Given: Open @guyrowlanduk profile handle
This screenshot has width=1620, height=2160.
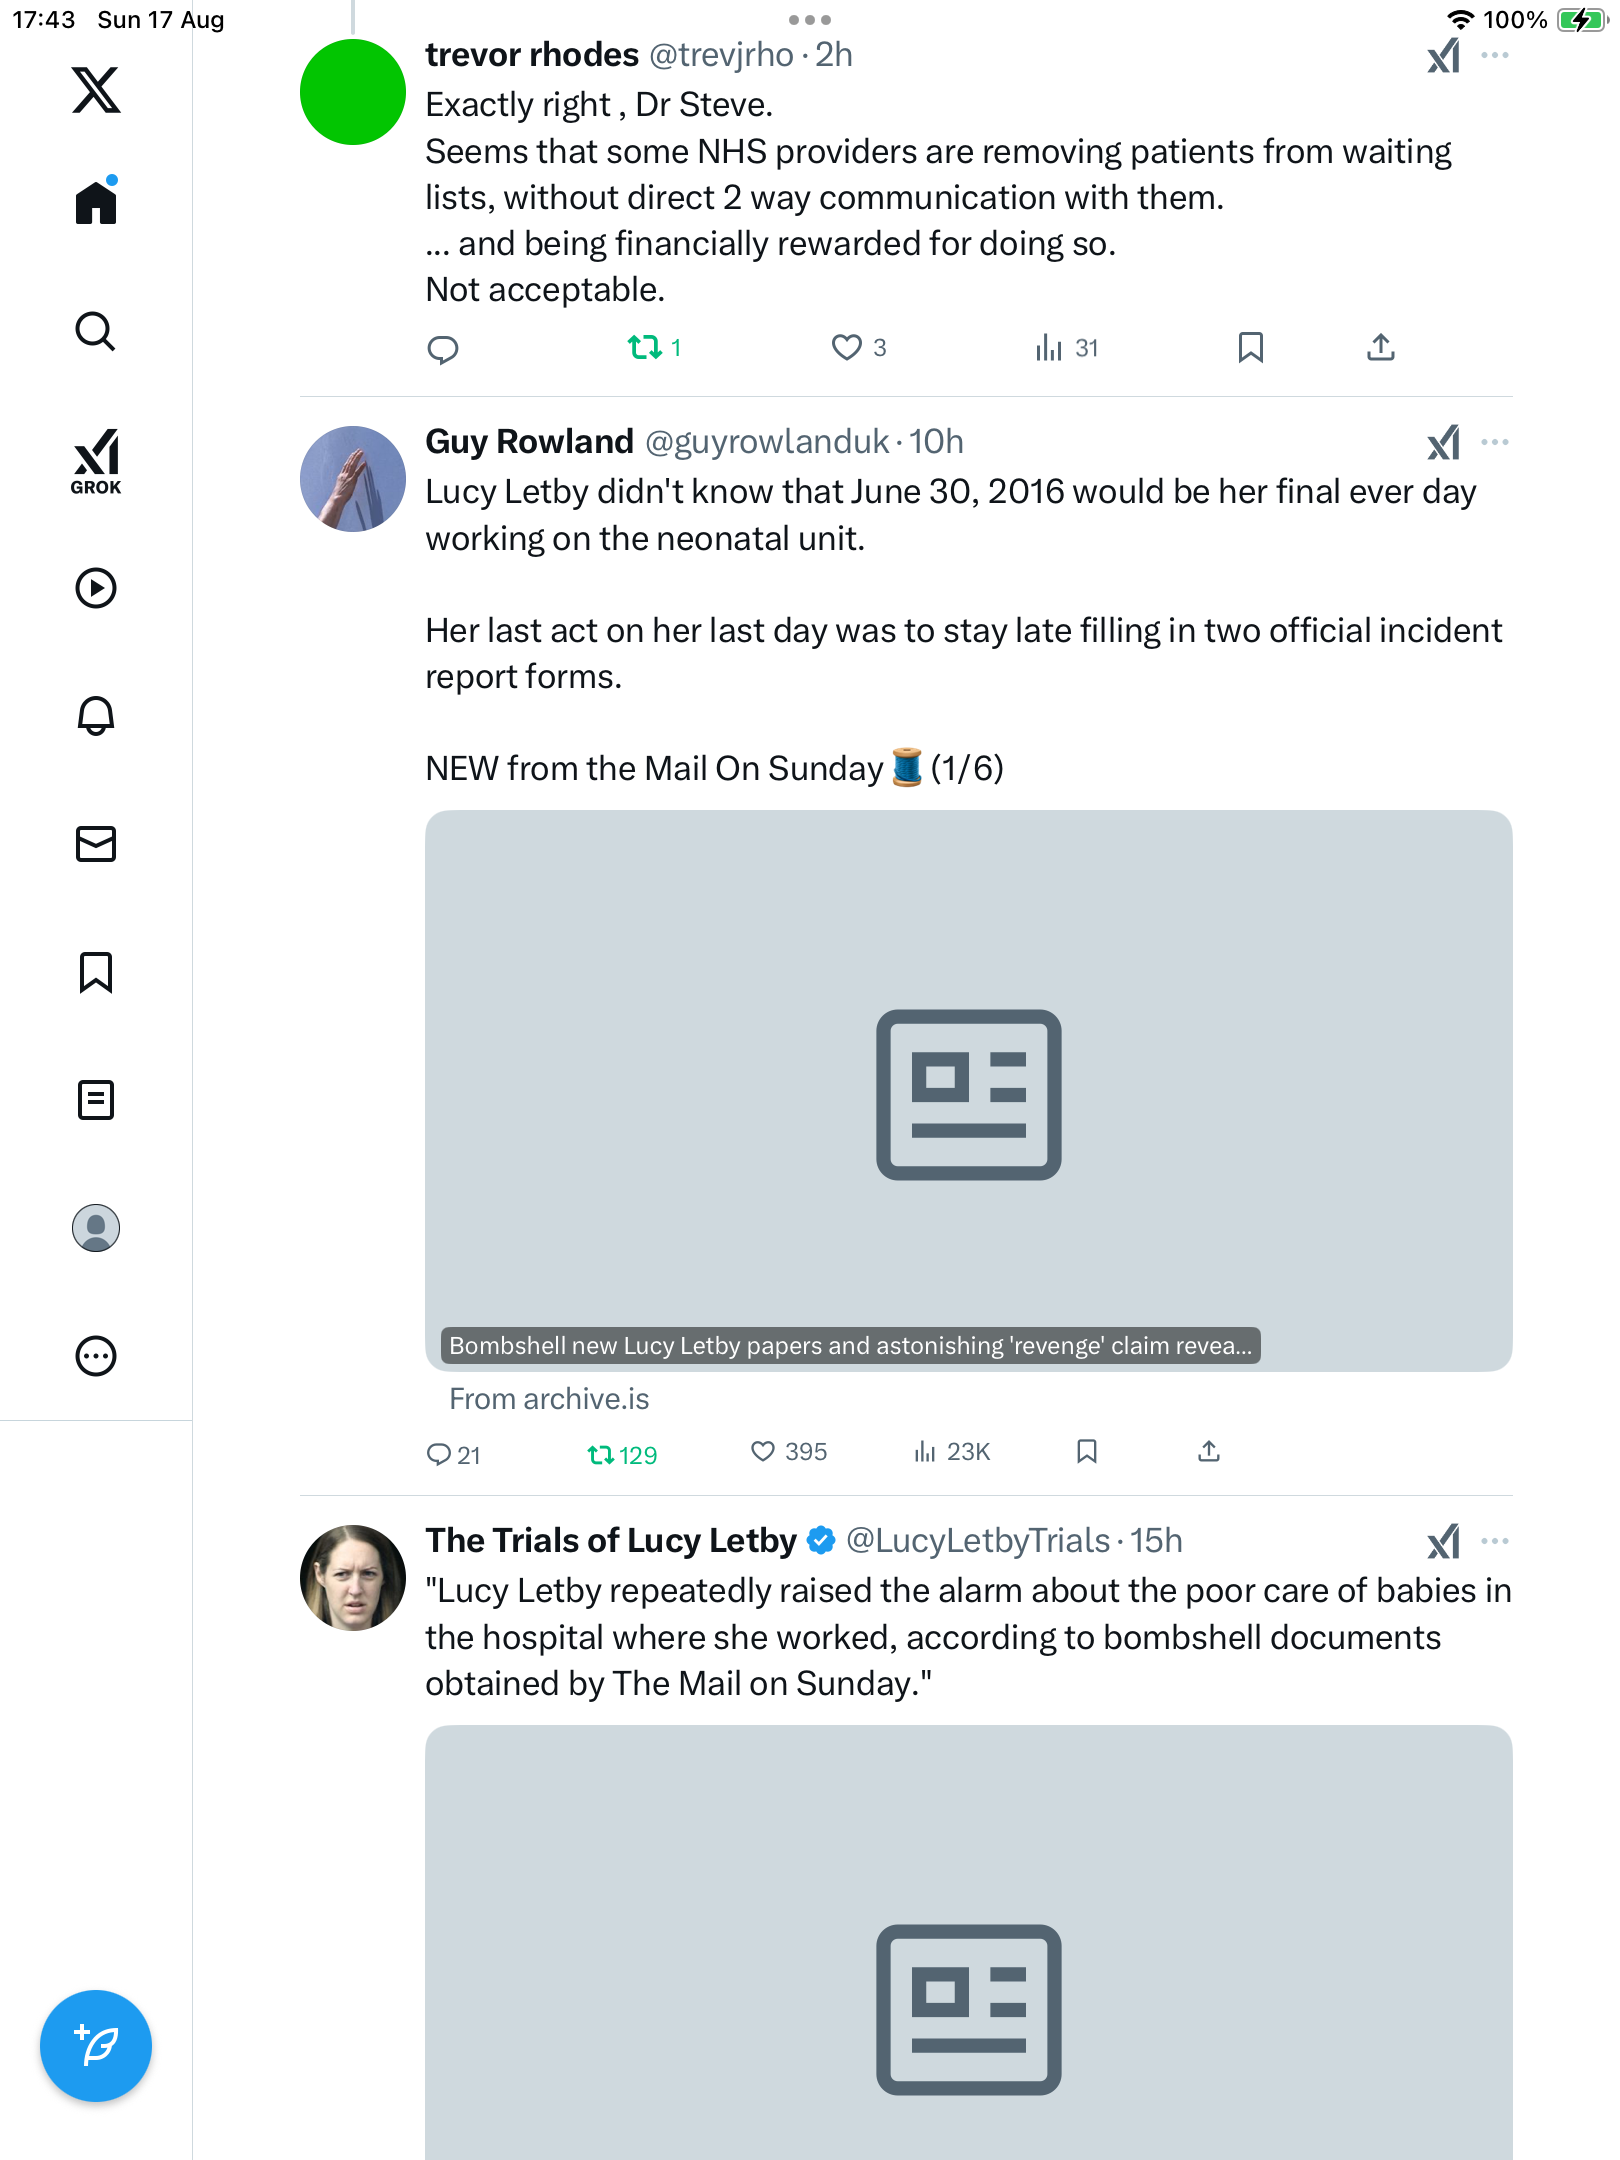Looking at the screenshot, I should click(767, 442).
